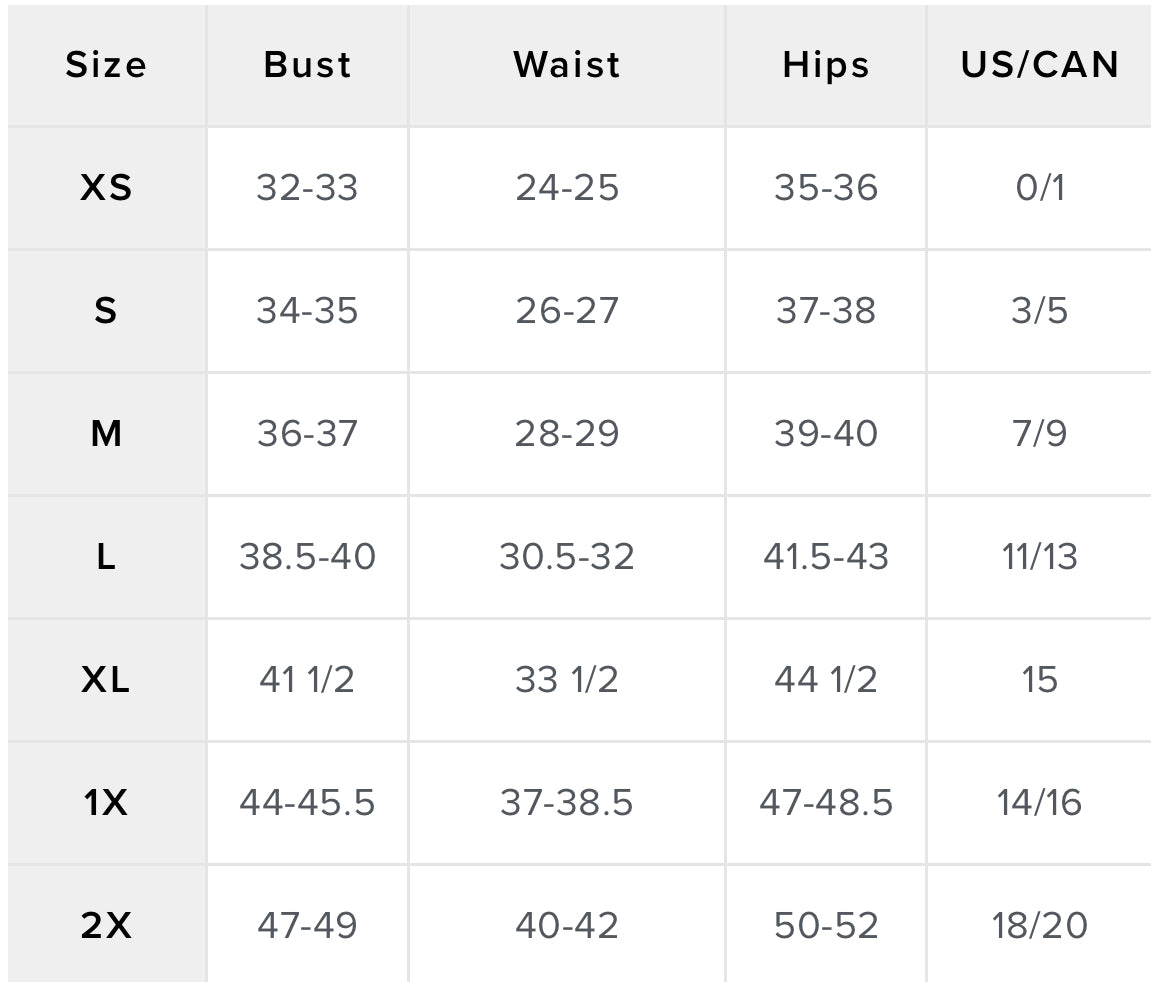Click the Hips column header
The width and height of the screenshot is (1151, 982).
pyautogui.click(x=826, y=65)
